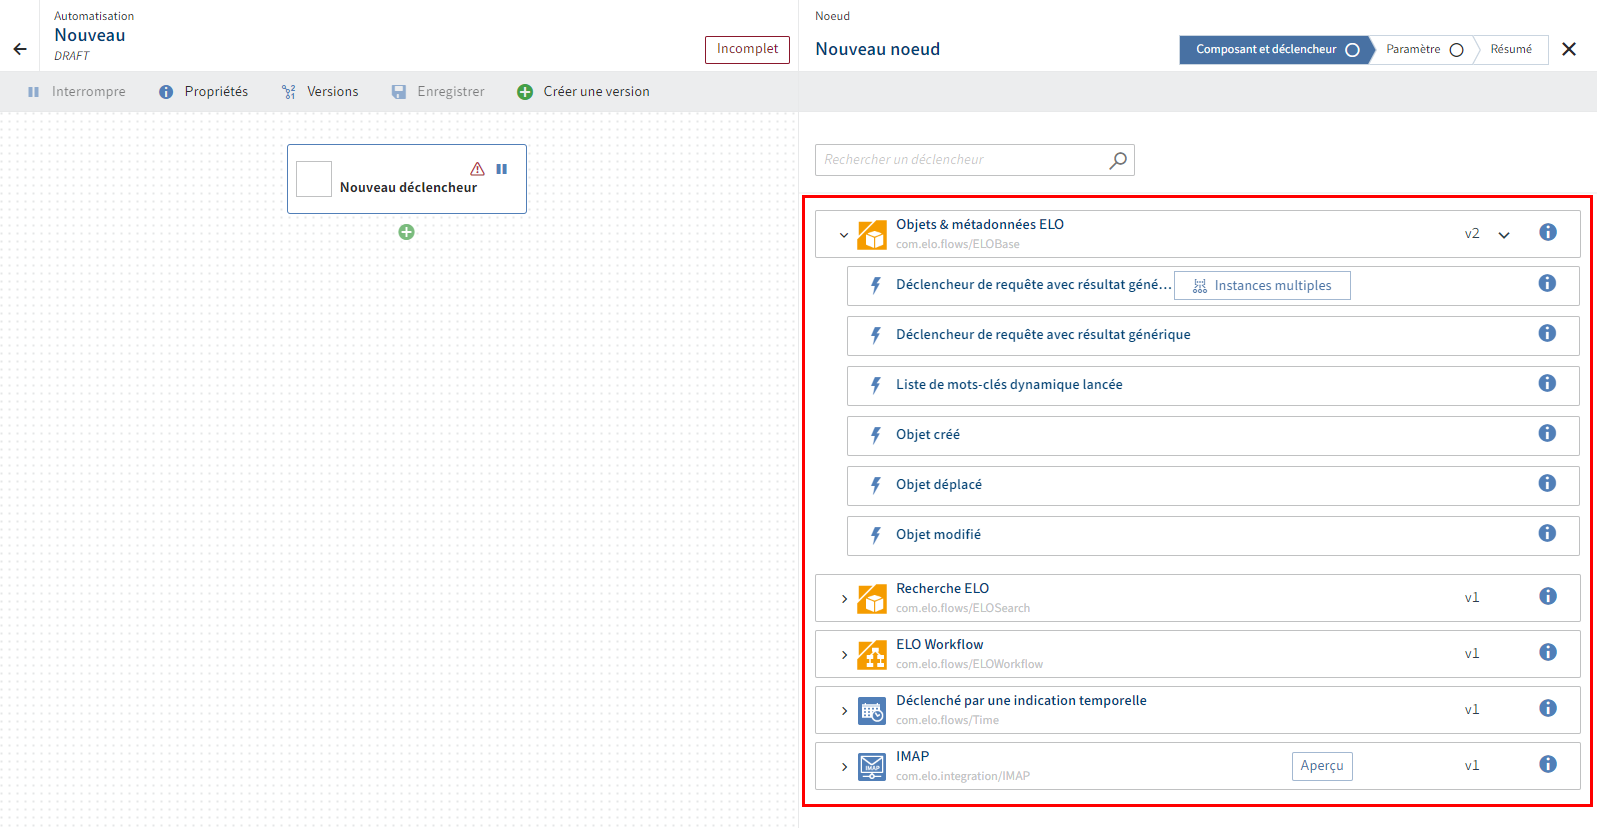Open the v2 version dropdown
Screen dimensions: 1597x828
pos(1504,235)
